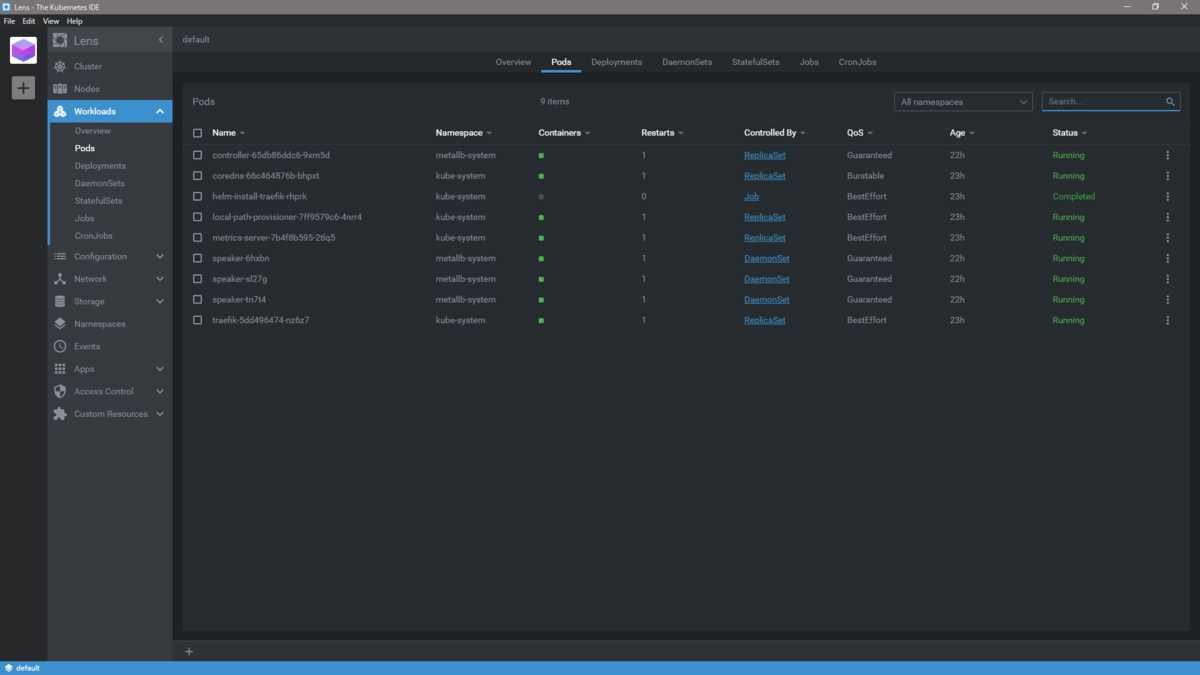The width and height of the screenshot is (1200, 675).
Task: Click the Namespaces sidebar icon
Action: pos(60,324)
